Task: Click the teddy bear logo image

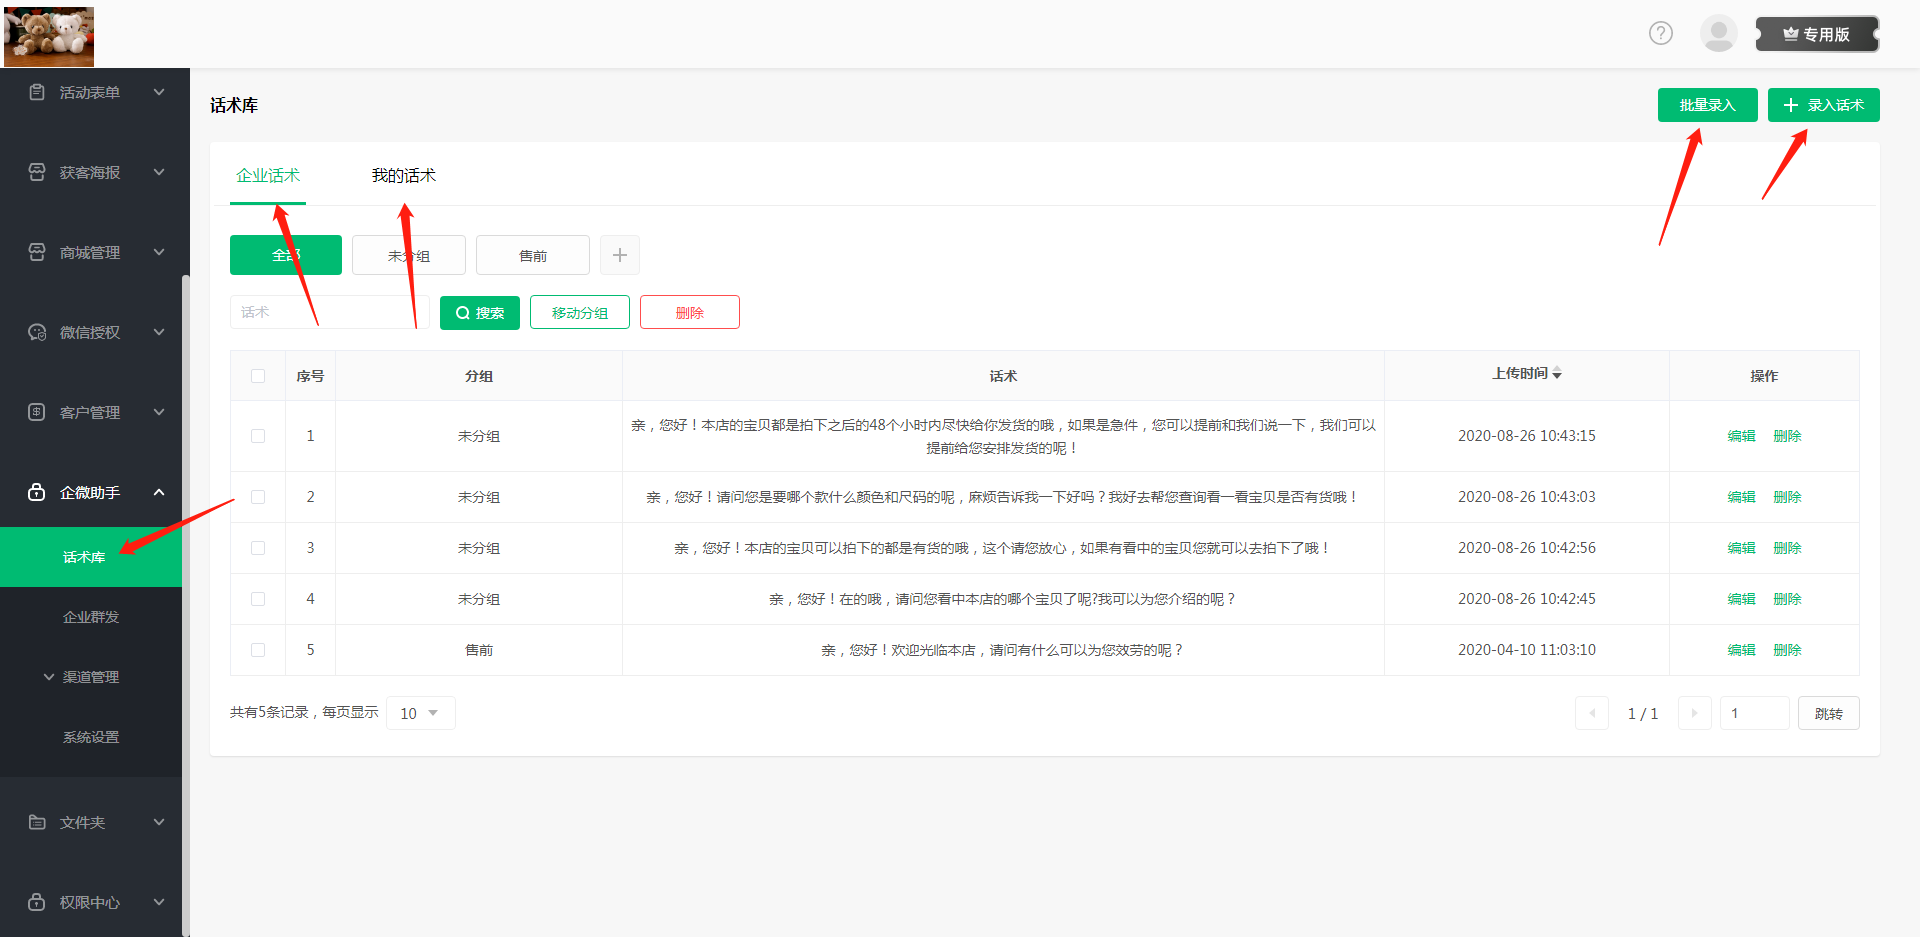Action: pos(49,36)
